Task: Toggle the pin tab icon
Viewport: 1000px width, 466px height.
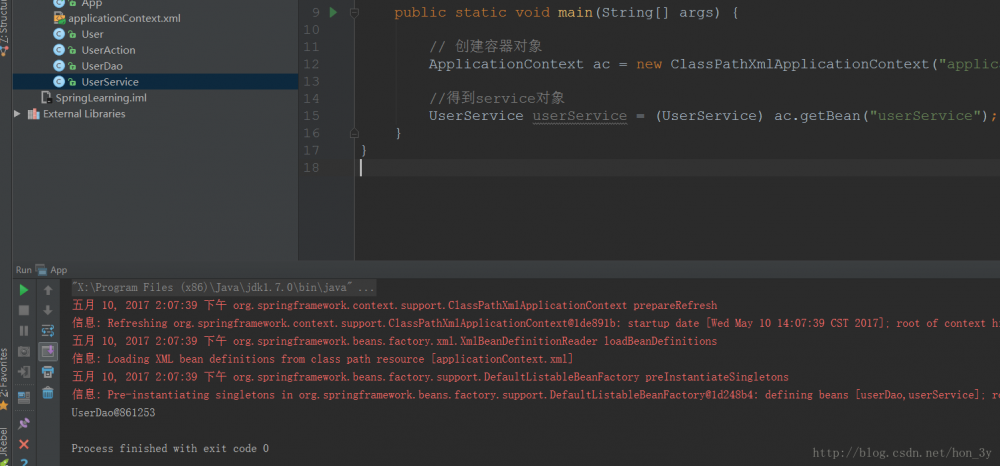Action: 24,423
